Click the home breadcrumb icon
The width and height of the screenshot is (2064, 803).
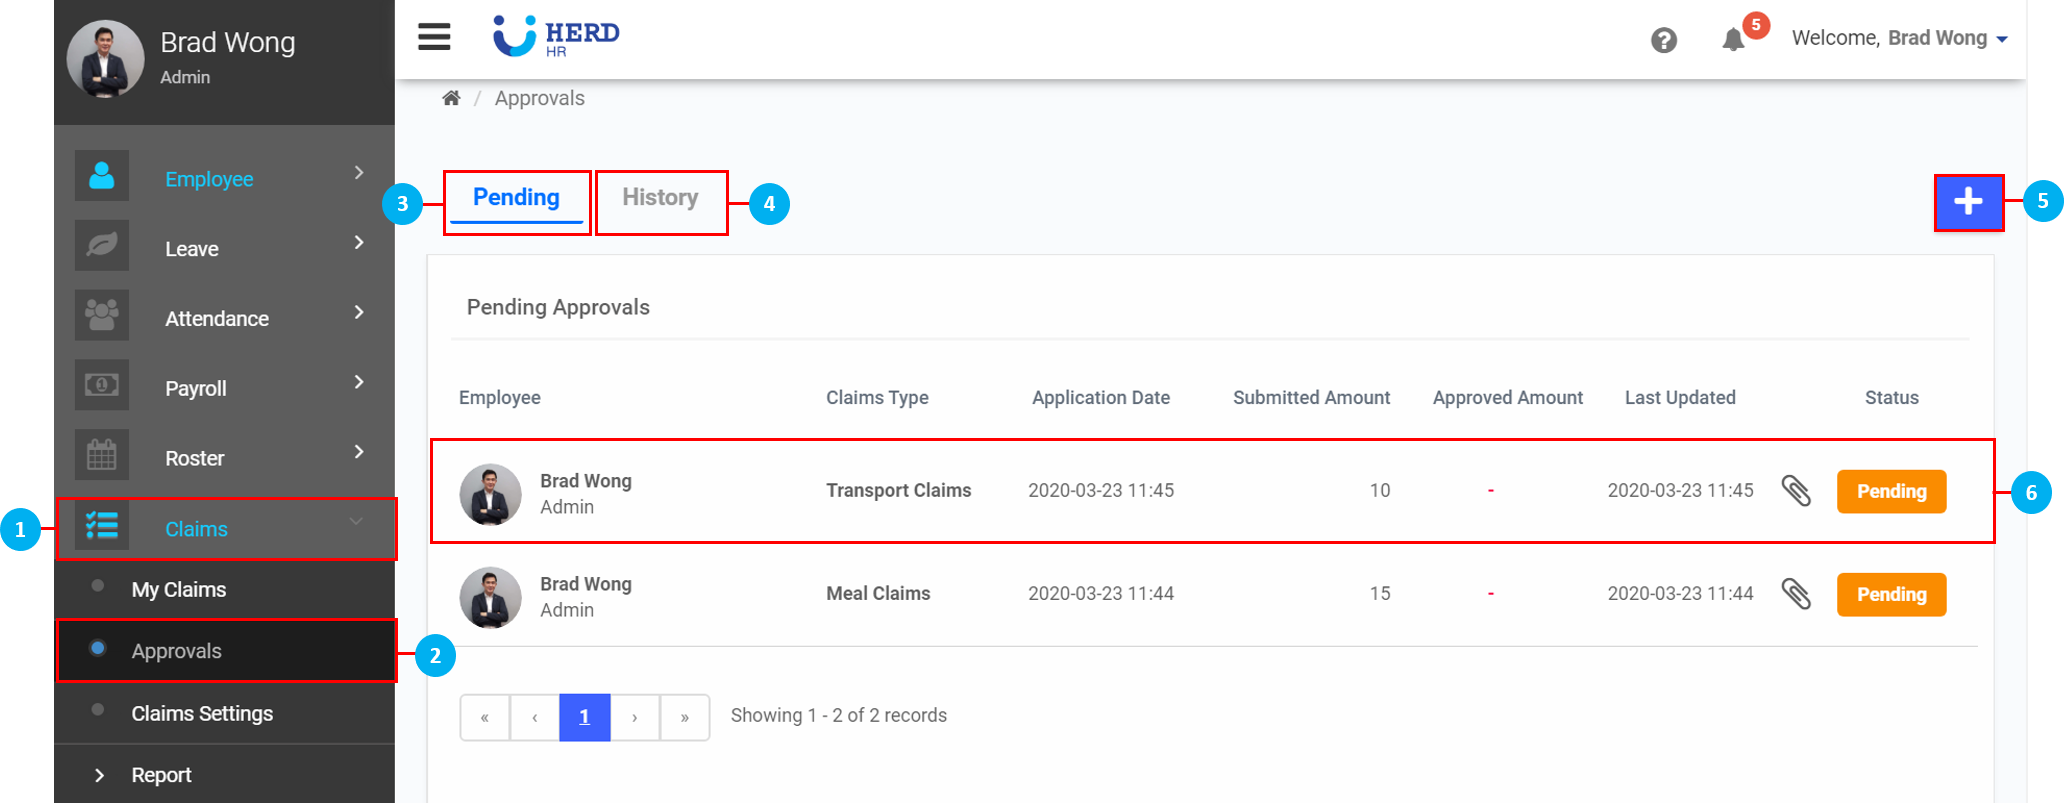(451, 98)
